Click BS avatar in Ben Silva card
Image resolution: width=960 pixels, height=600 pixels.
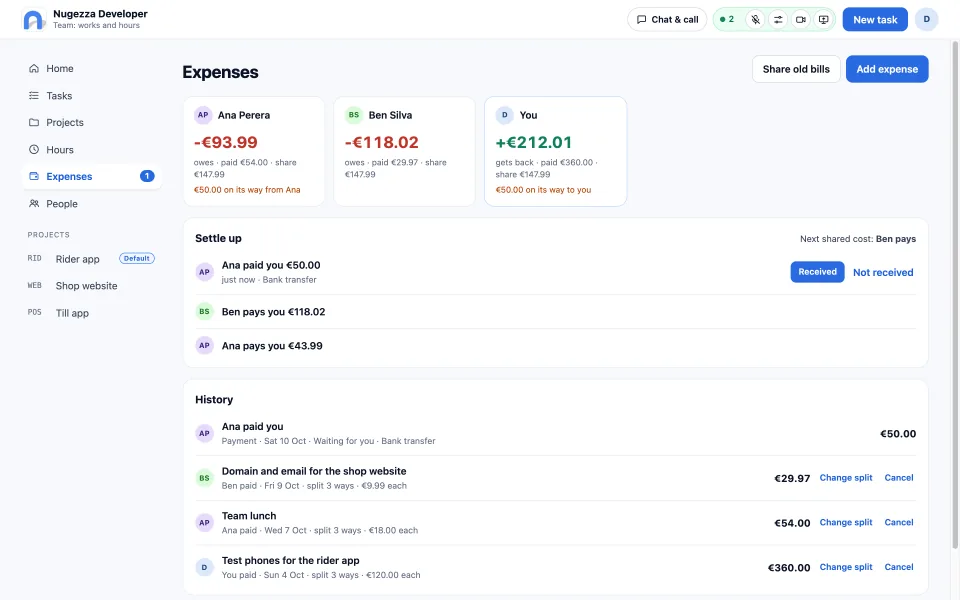tap(354, 115)
